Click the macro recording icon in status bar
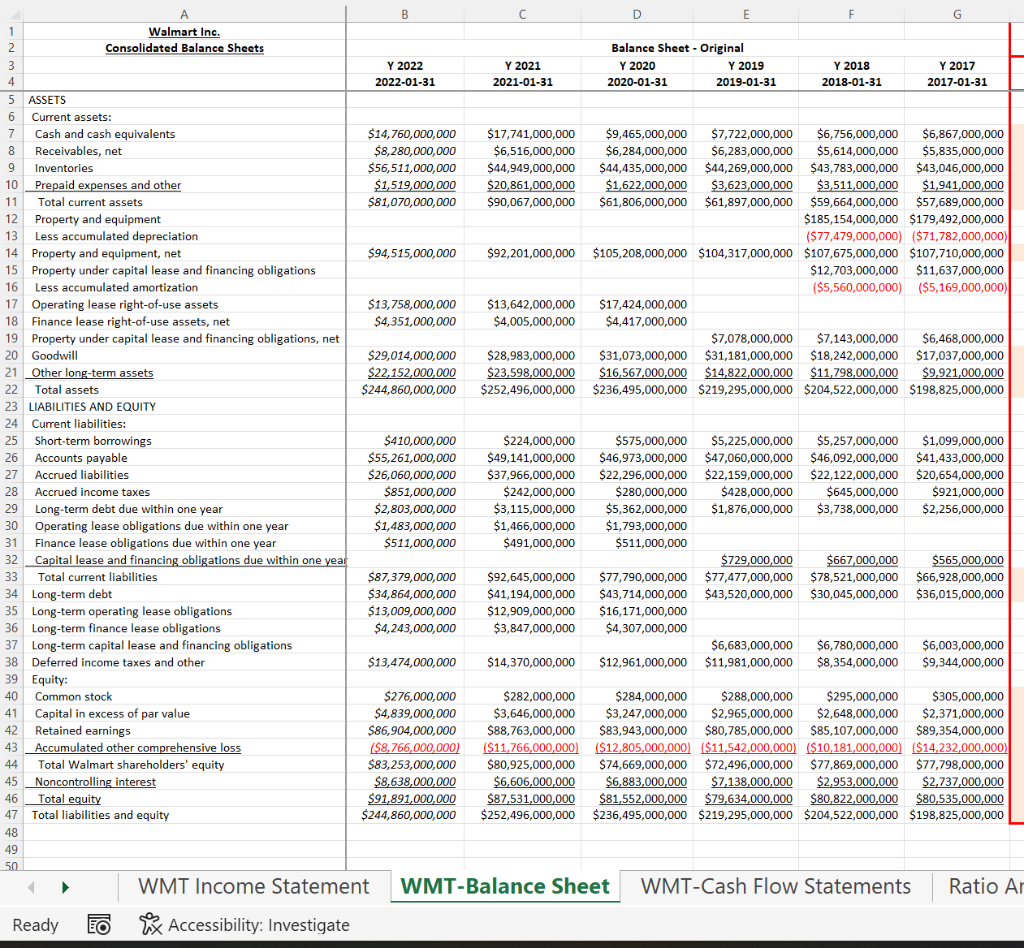1024x948 pixels. pyautogui.click(x=99, y=924)
